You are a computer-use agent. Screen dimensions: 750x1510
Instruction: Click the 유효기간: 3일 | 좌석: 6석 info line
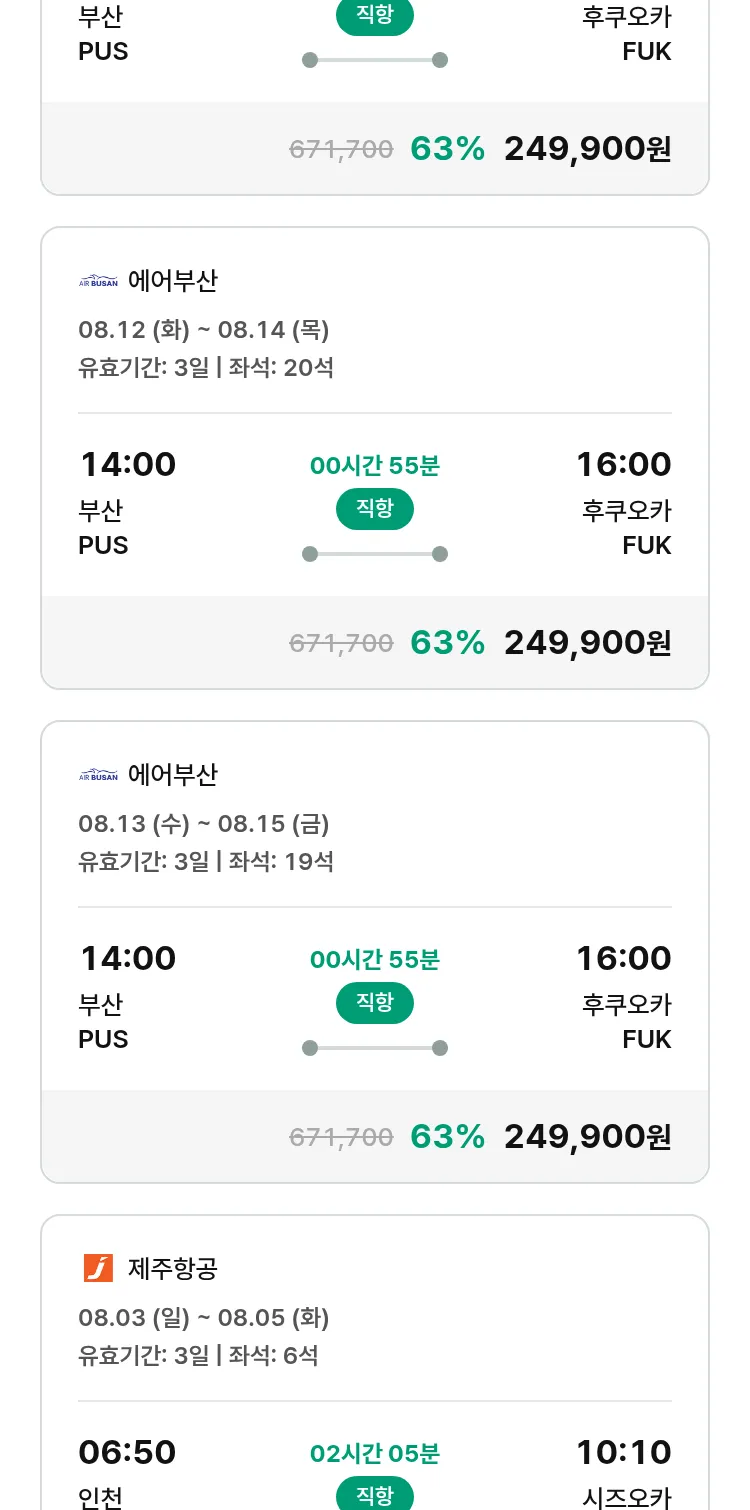198,1356
